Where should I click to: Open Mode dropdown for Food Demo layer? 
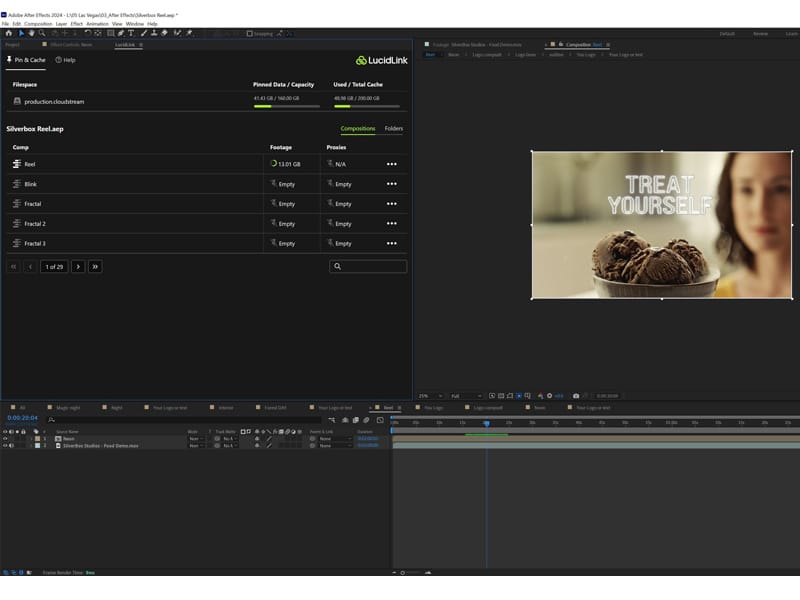point(196,446)
